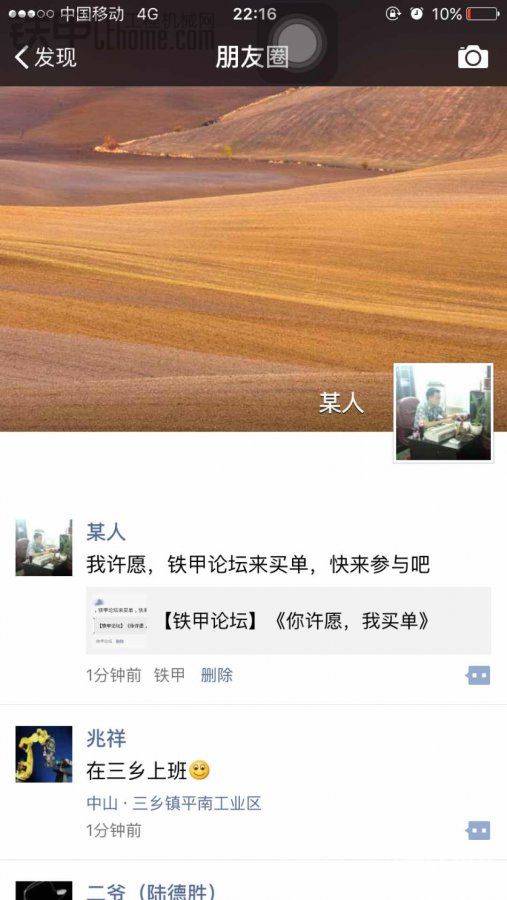This screenshot has width=507, height=900.
Task: Tap the battery indicator in status bar
Action: (482, 14)
